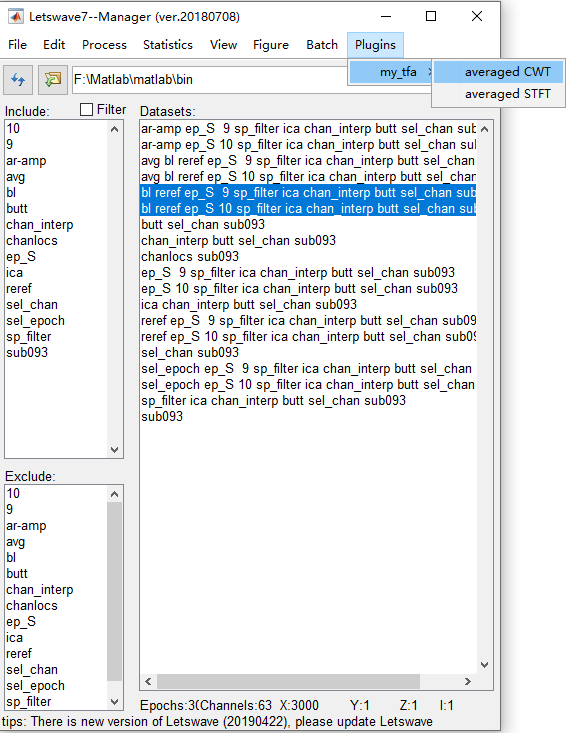Click Exclude list up scroll arrow

point(115,494)
